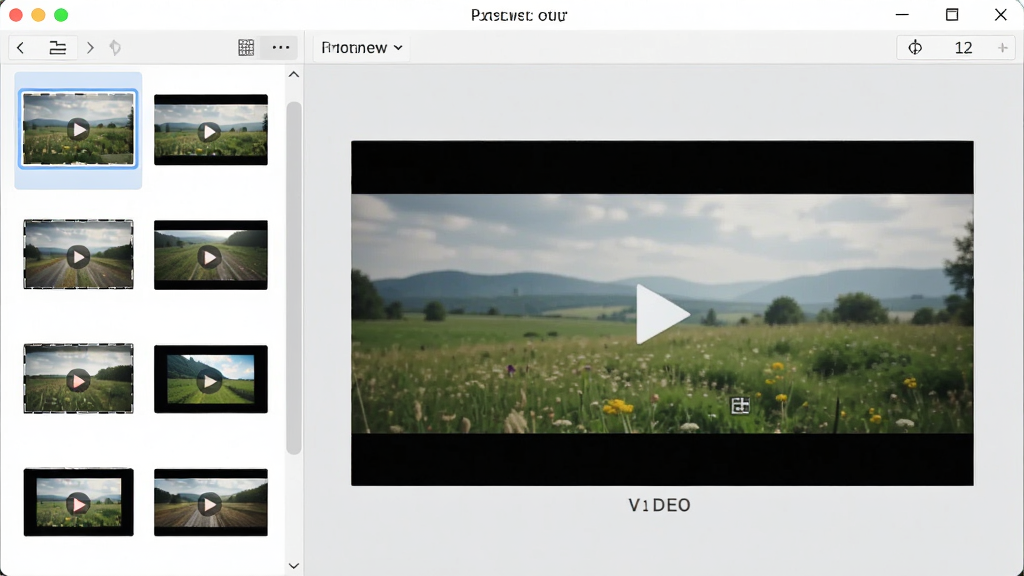This screenshot has height=576, width=1024.
Task: Click the small overlay icon on preview
Action: click(740, 406)
